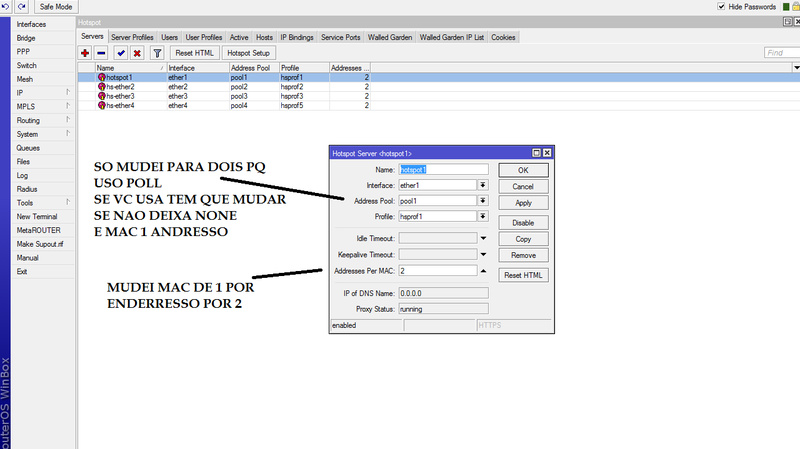Click the red X disable icon
The image size is (800, 449).
point(137,53)
